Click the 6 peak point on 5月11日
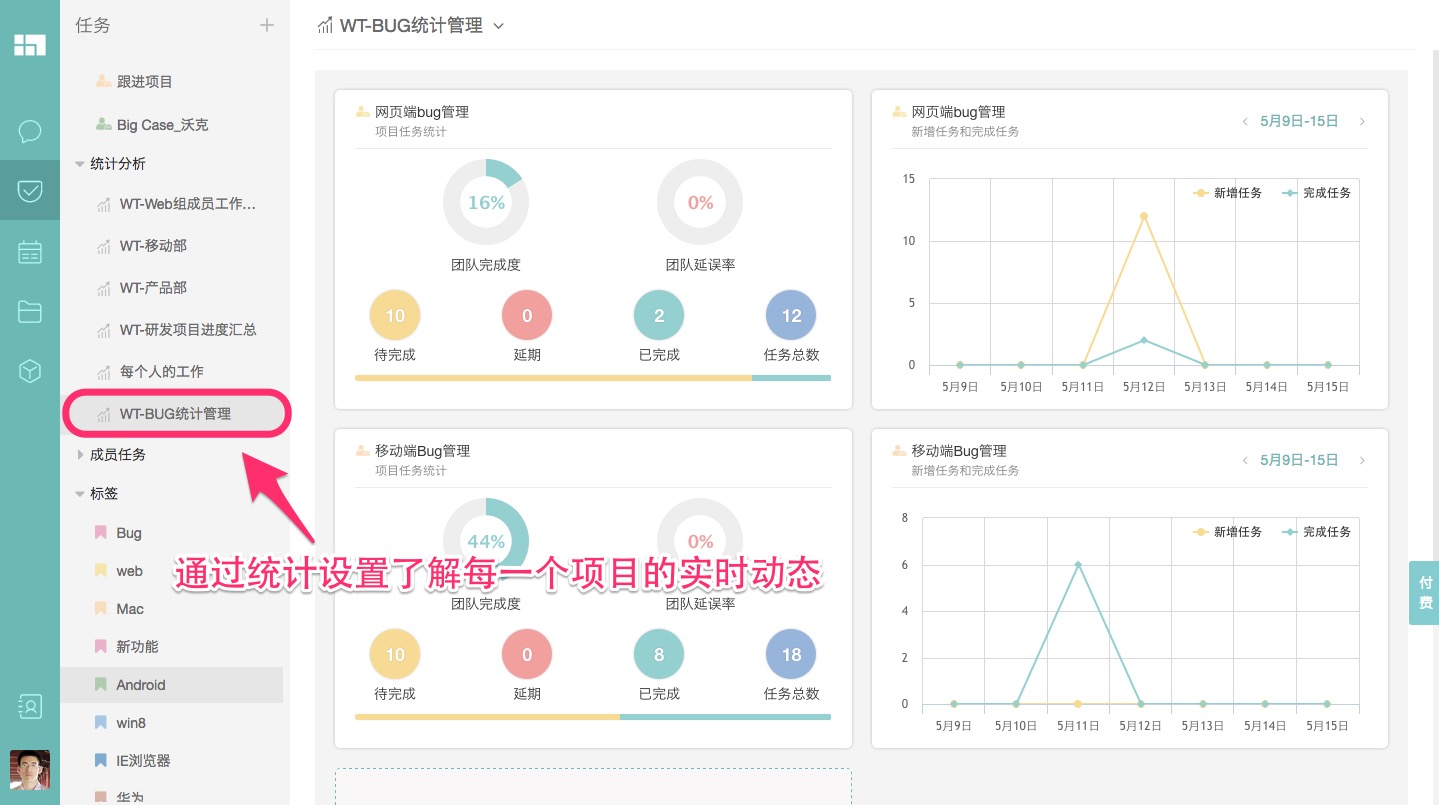1439x805 pixels. (x=1079, y=565)
